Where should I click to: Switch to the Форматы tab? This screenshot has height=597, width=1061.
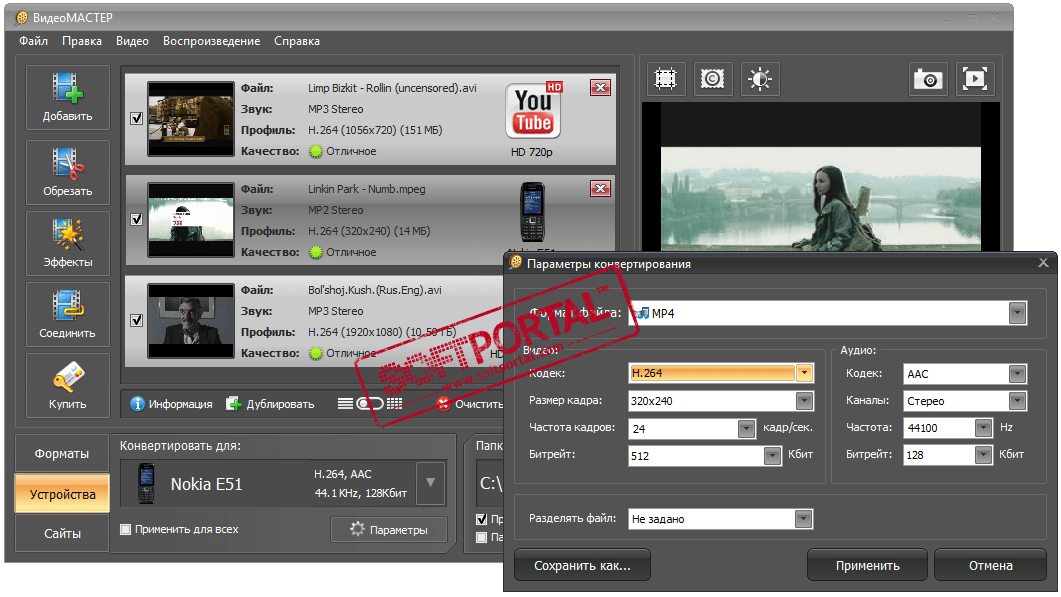[62, 454]
